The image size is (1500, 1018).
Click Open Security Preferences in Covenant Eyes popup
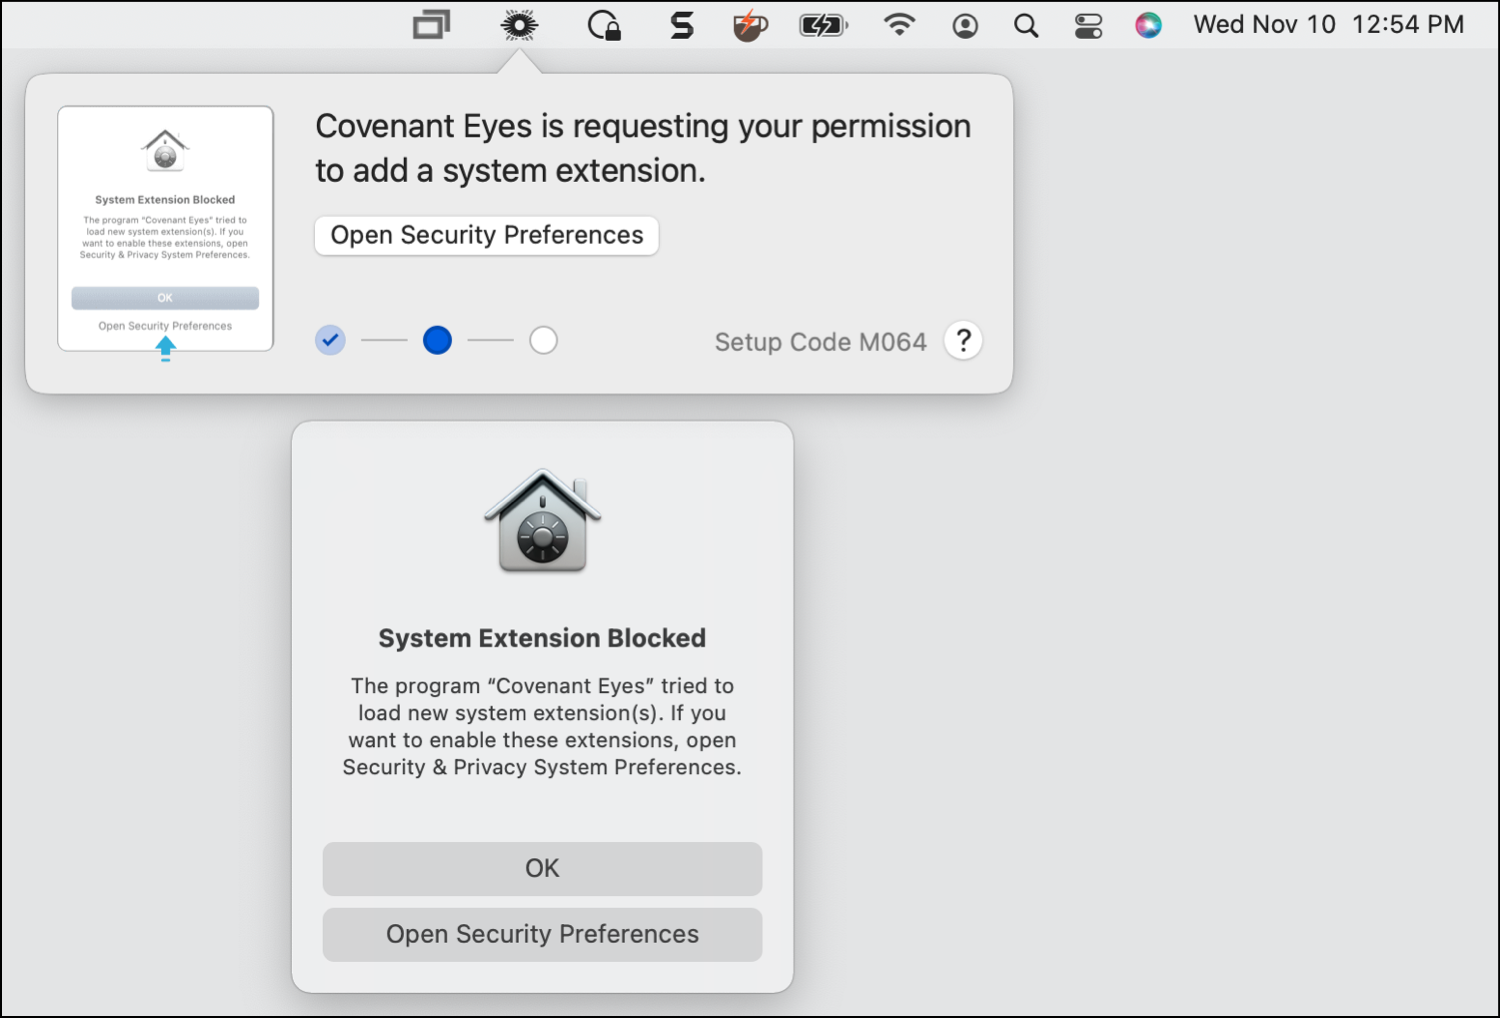(x=487, y=236)
